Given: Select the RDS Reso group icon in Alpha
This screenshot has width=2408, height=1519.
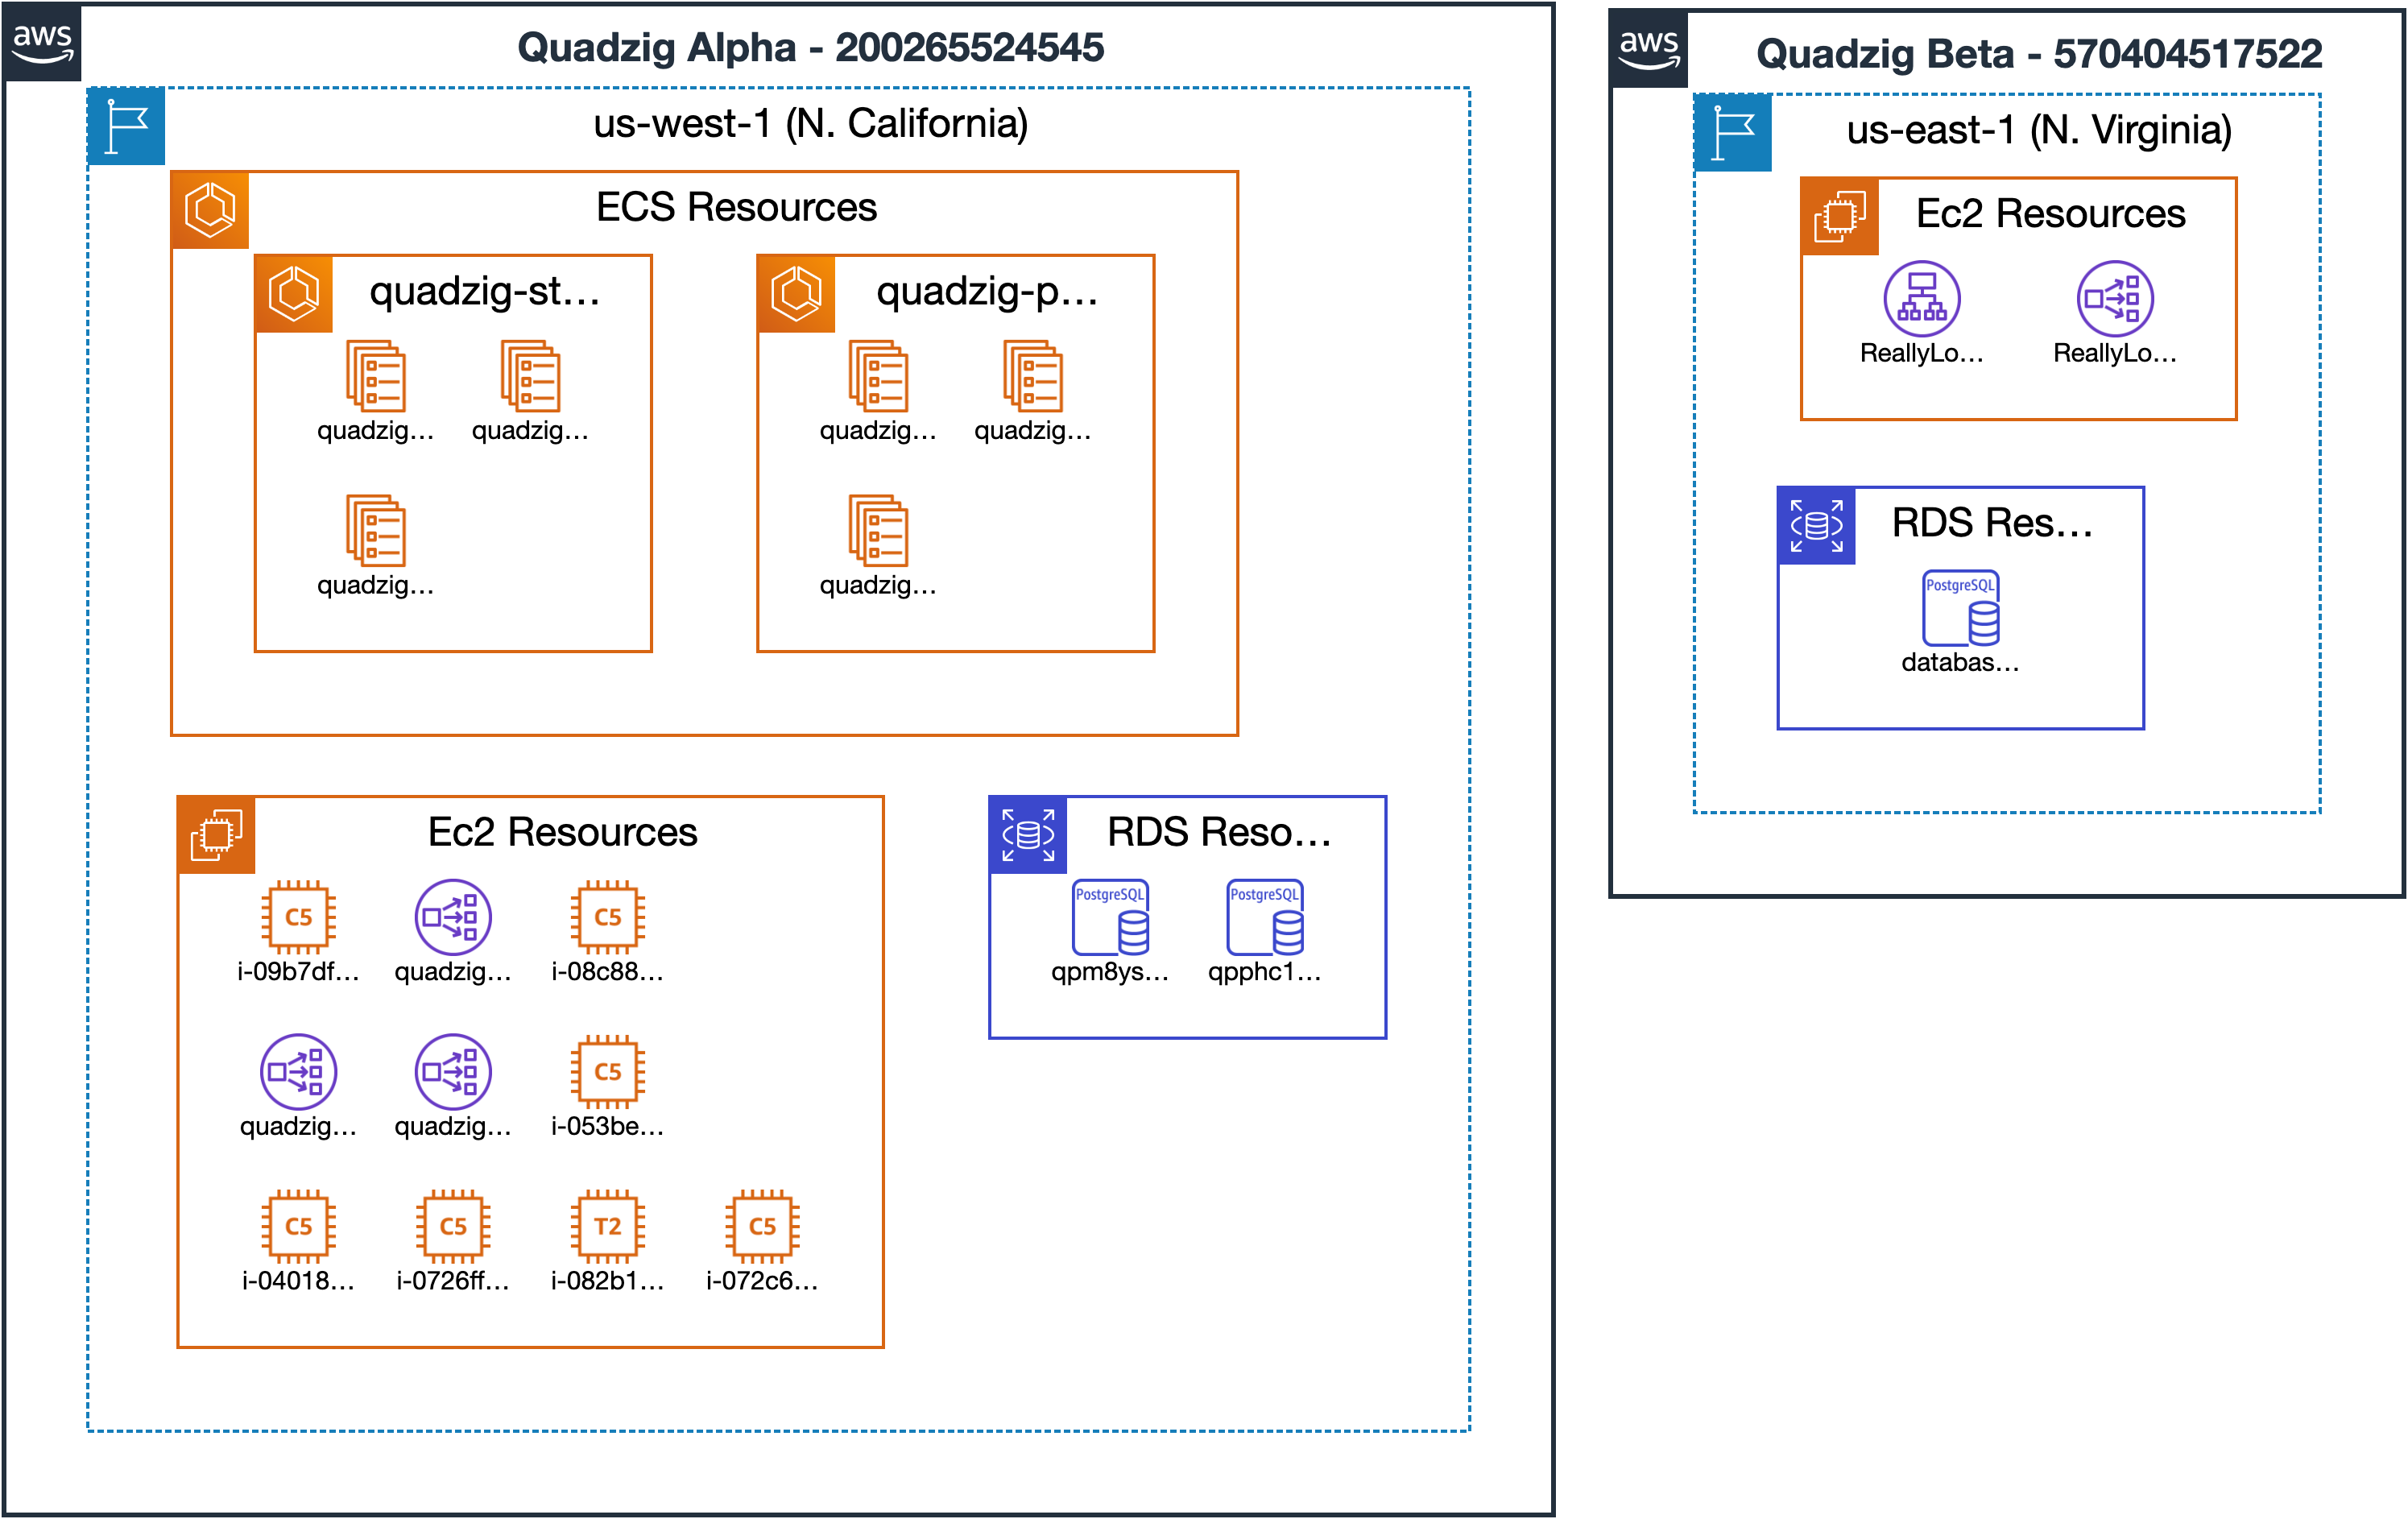Looking at the screenshot, I should pyautogui.click(x=1028, y=835).
